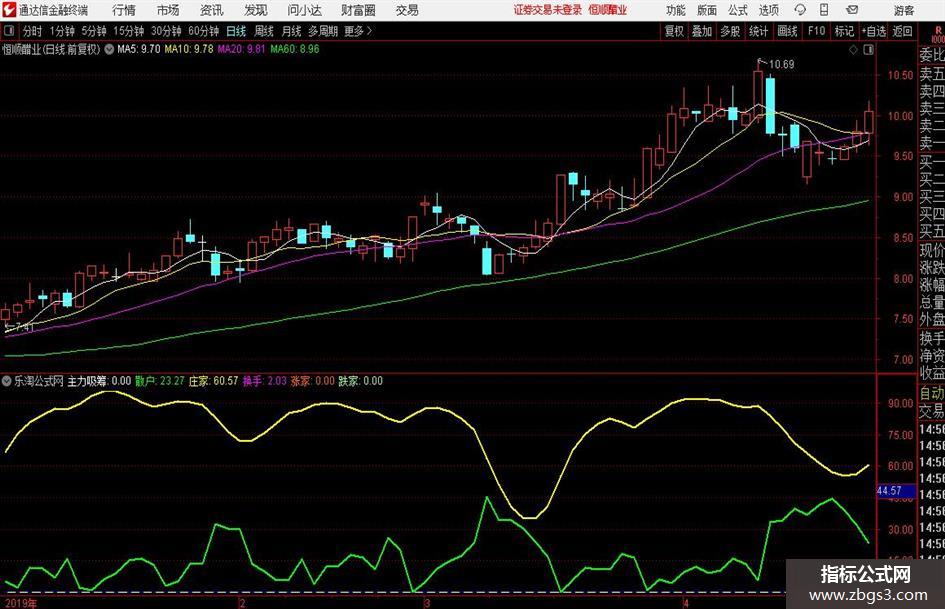Click the red 恒顺醋业 stock name in the title bar
945x609 pixels.
(x=608, y=10)
